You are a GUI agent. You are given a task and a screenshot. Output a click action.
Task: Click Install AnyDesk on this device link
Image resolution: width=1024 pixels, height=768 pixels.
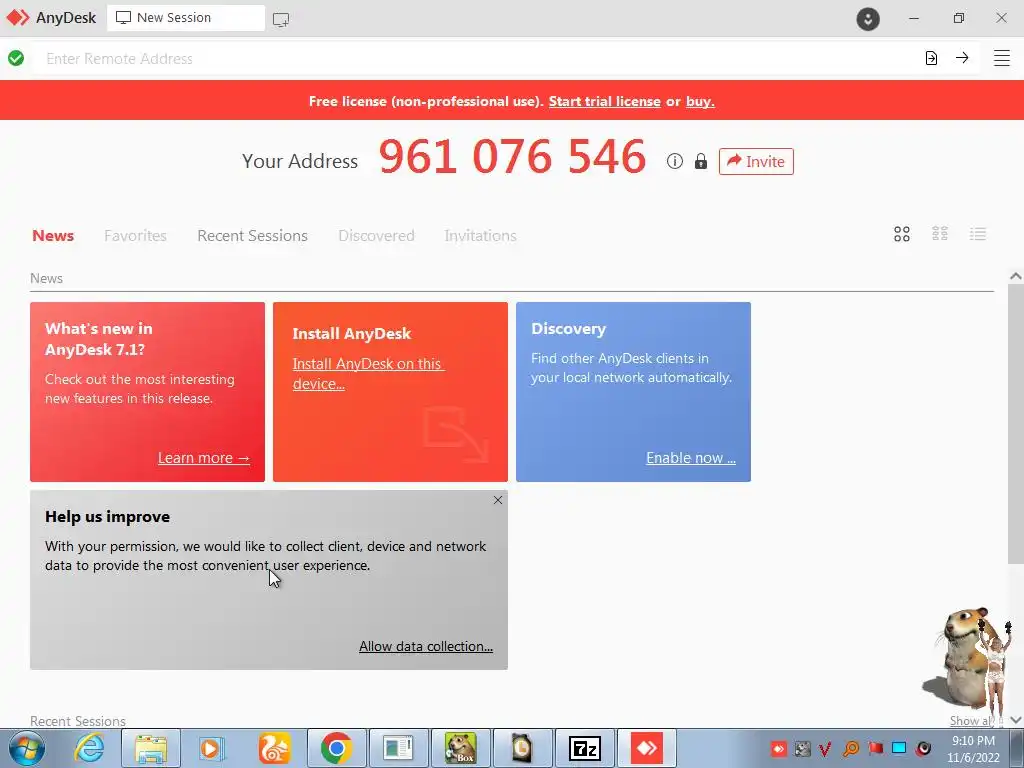[368, 374]
